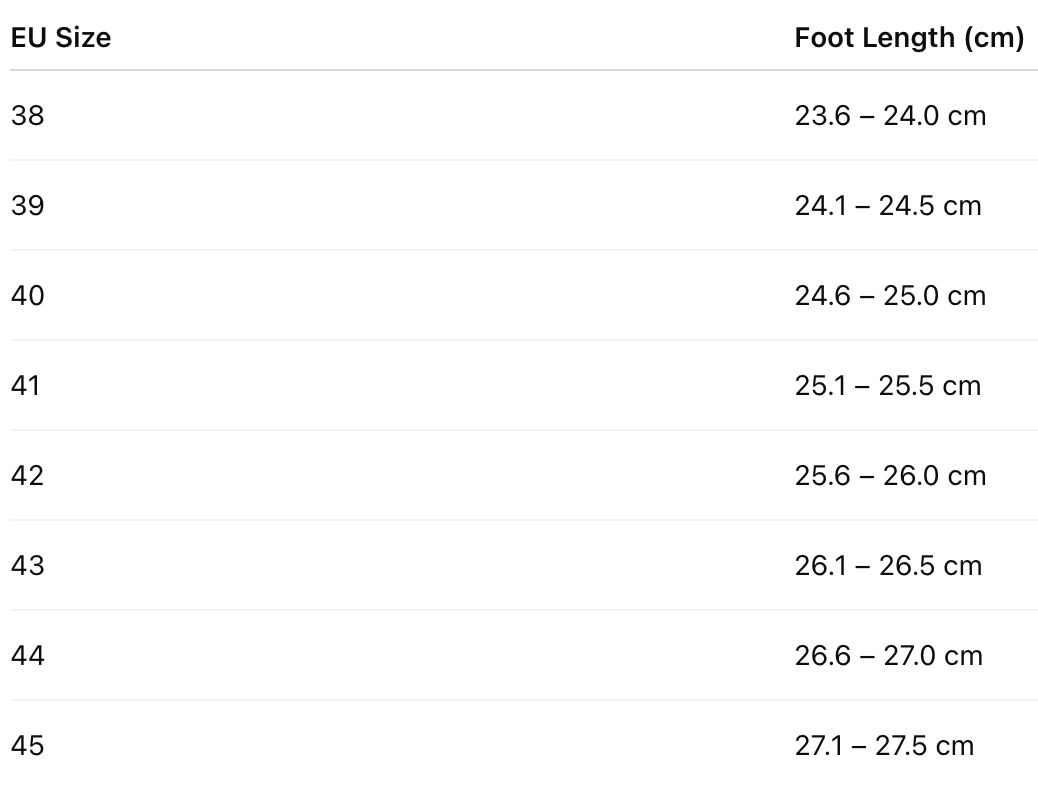Select EU size 38 cell
Viewport: 1038px width, 786px height.
tap(28, 116)
